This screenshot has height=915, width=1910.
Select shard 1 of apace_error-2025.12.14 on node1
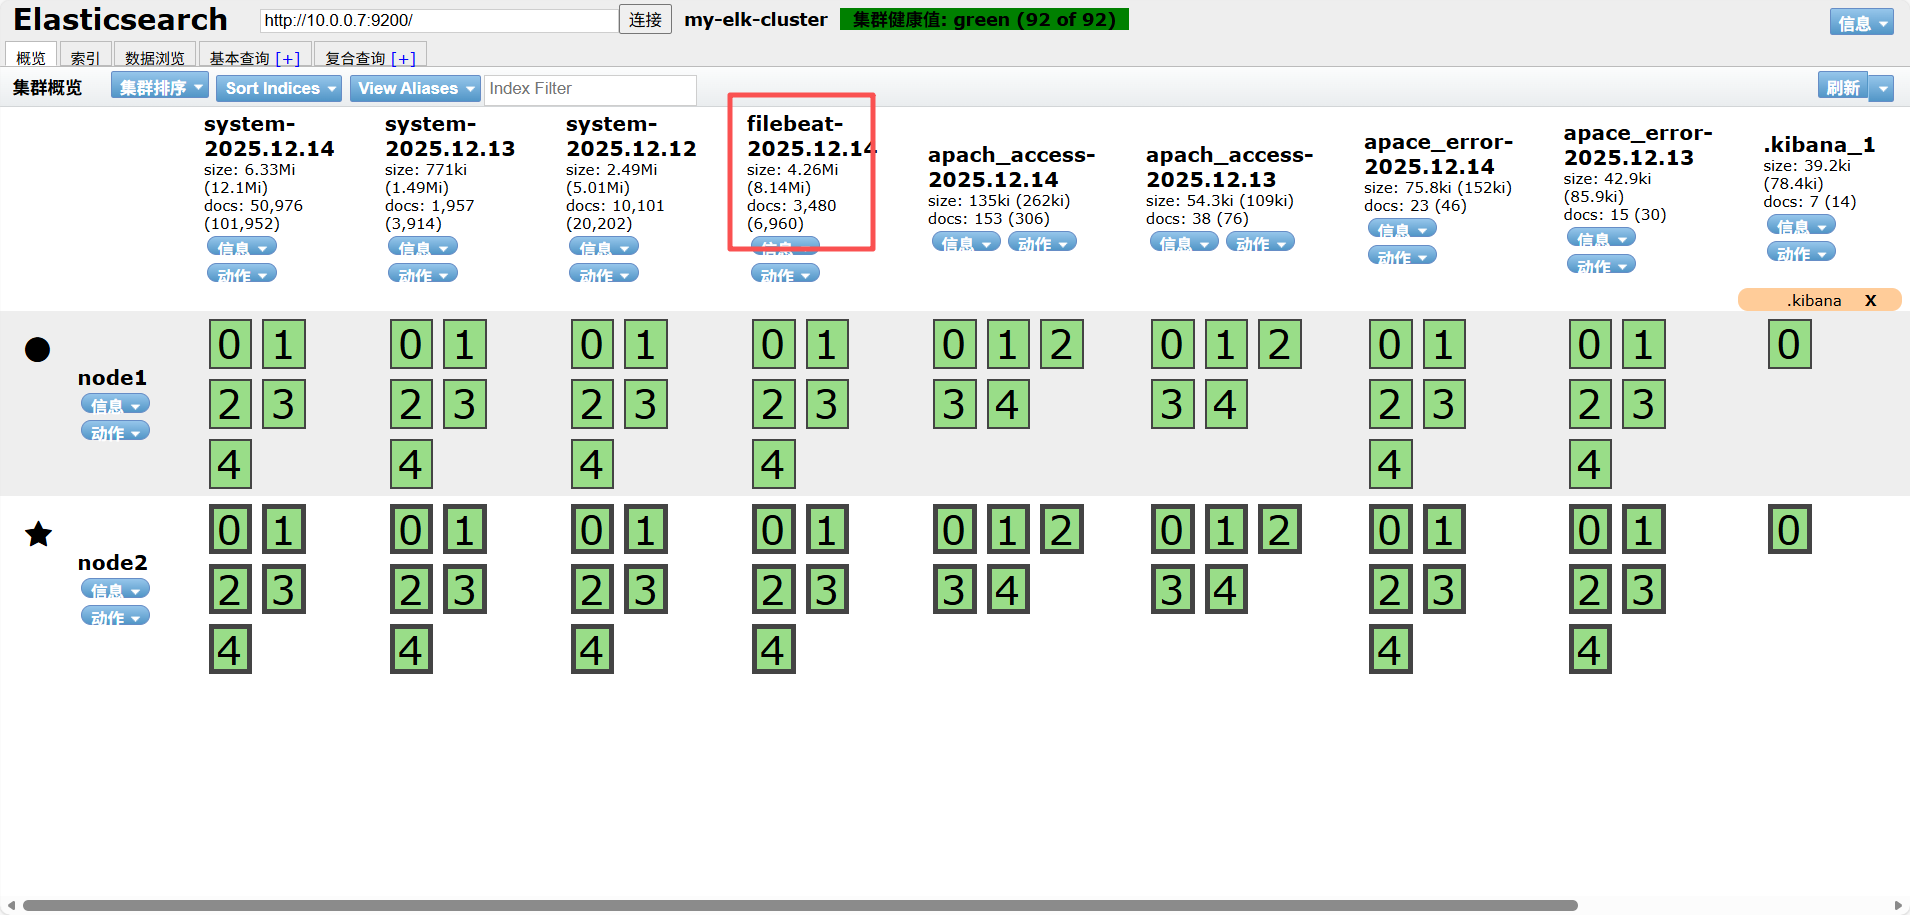coord(1444,344)
